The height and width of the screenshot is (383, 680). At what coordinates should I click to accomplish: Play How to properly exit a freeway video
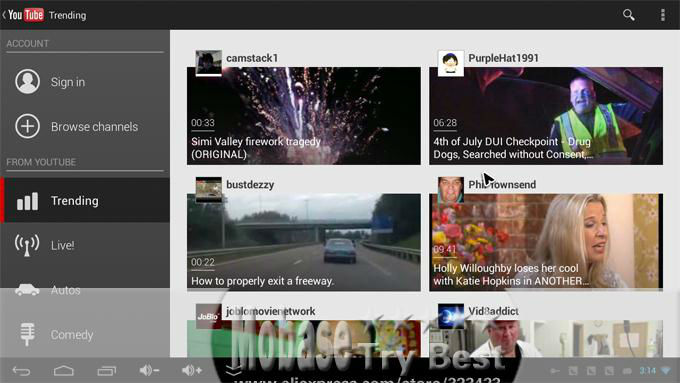coord(304,242)
